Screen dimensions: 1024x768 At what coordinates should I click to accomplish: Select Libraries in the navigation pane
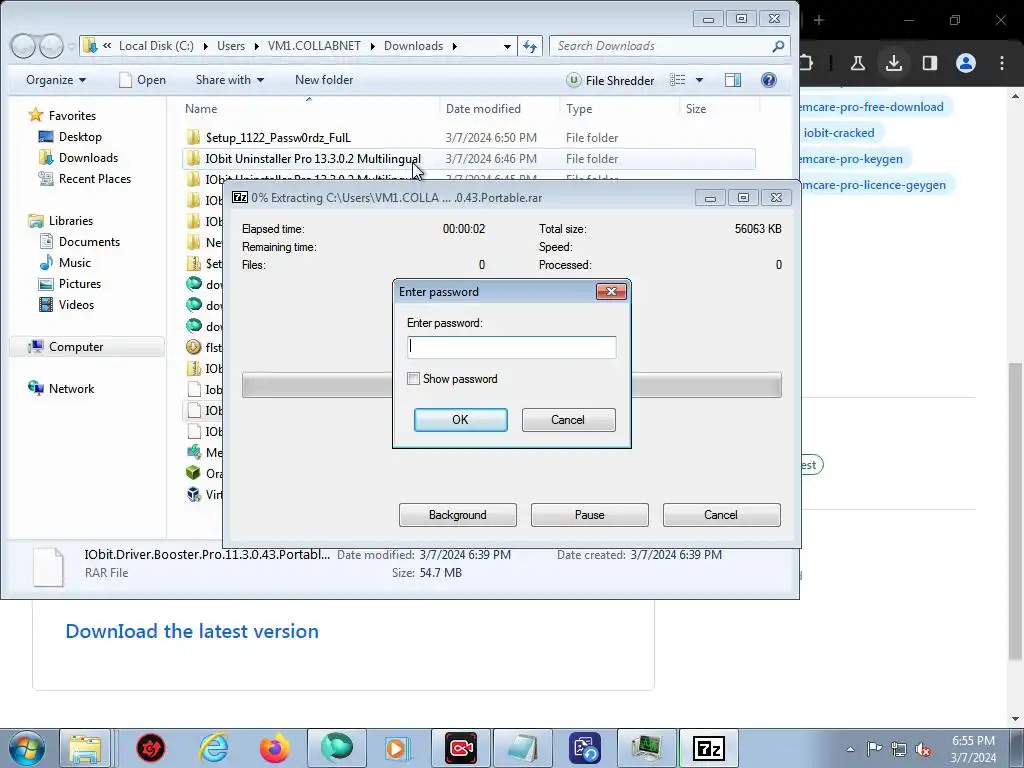(71, 221)
